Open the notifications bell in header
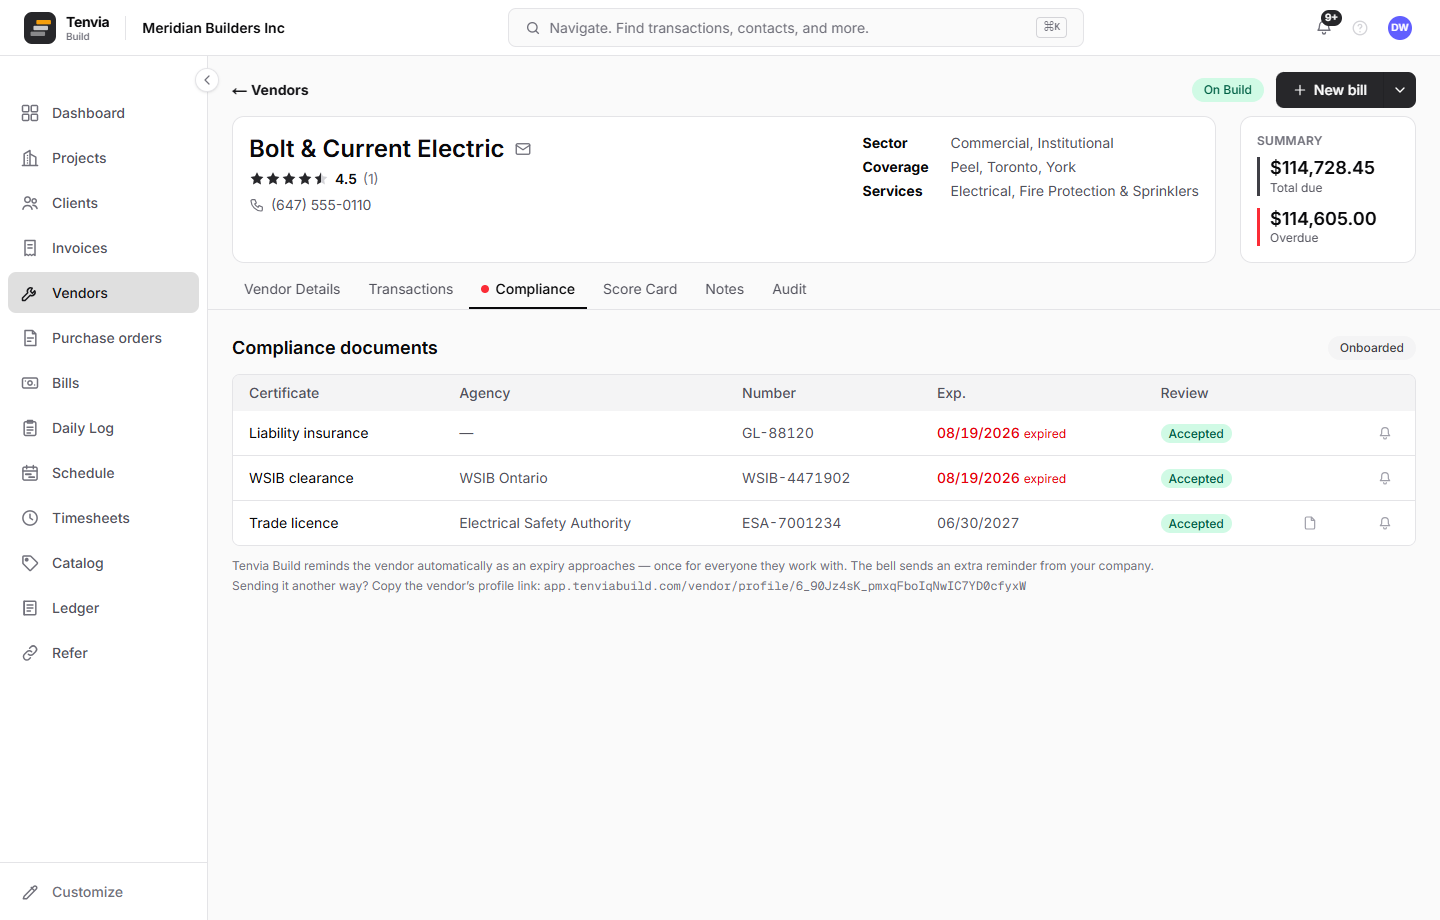Viewport: 1440px width, 920px height. pyautogui.click(x=1324, y=28)
